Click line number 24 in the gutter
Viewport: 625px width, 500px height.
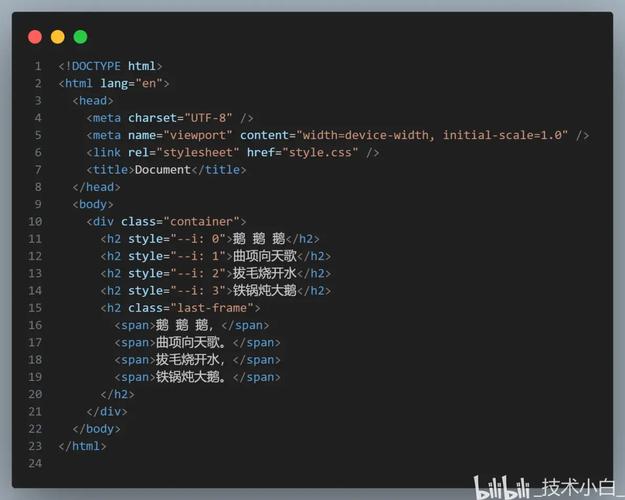point(35,463)
